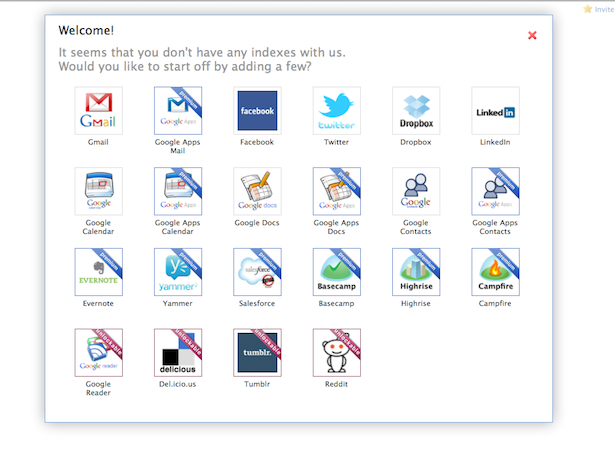Click the 'LinkedIn' caption text
This screenshot has width=615, height=450.
coord(495,142)
